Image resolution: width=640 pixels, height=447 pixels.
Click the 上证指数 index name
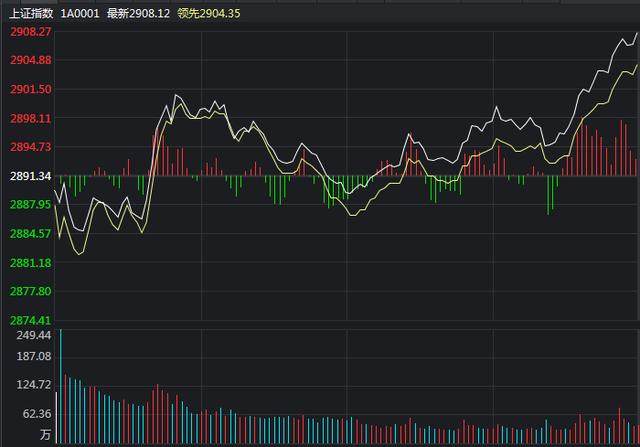31,13
